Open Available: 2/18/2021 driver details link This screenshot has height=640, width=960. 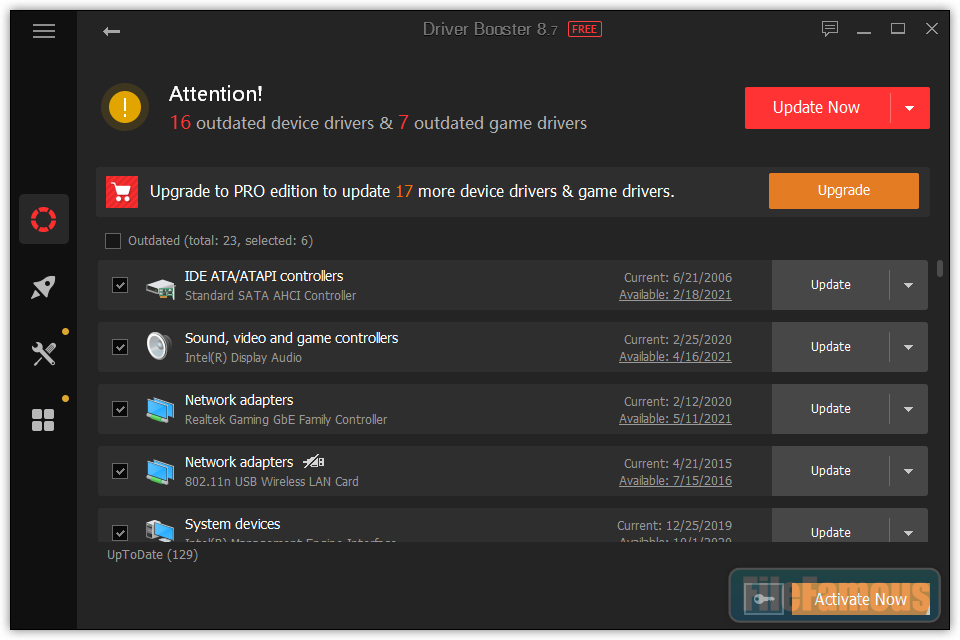coord(675,295)
